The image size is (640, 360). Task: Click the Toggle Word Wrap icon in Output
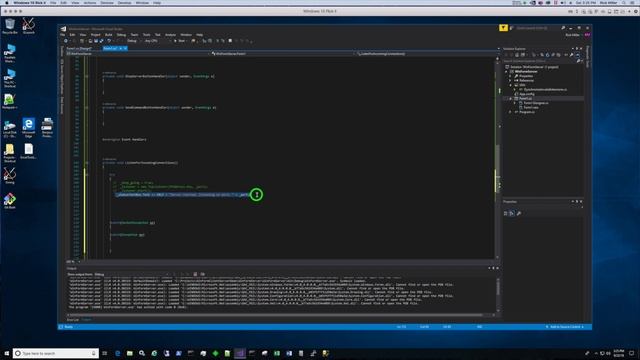(x=202, y=274)
